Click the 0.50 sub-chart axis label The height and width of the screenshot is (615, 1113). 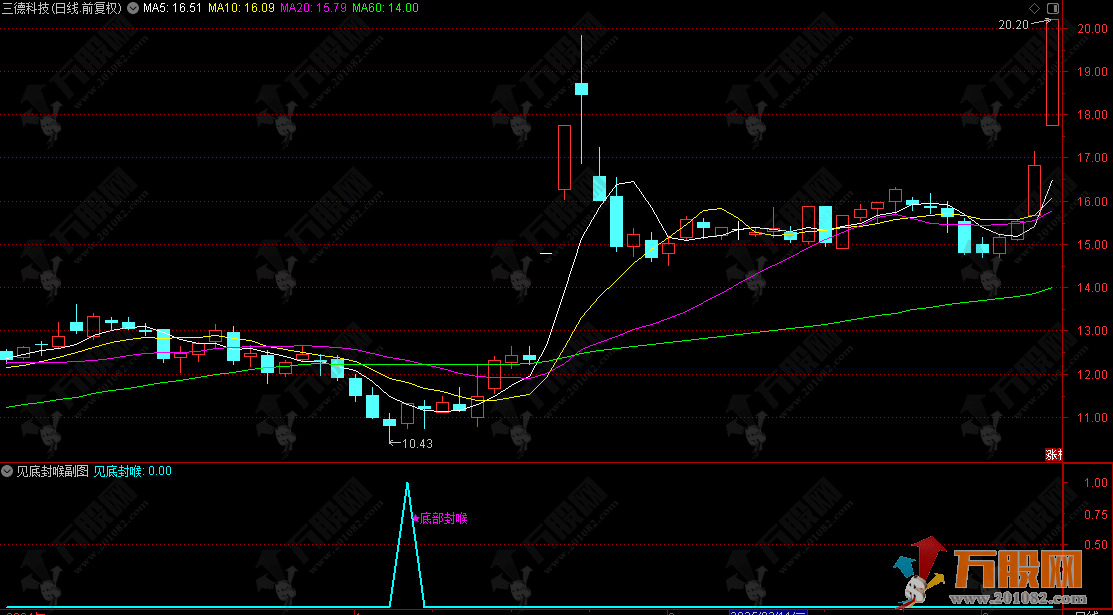pyautogui.click(x=1098, y=545)
